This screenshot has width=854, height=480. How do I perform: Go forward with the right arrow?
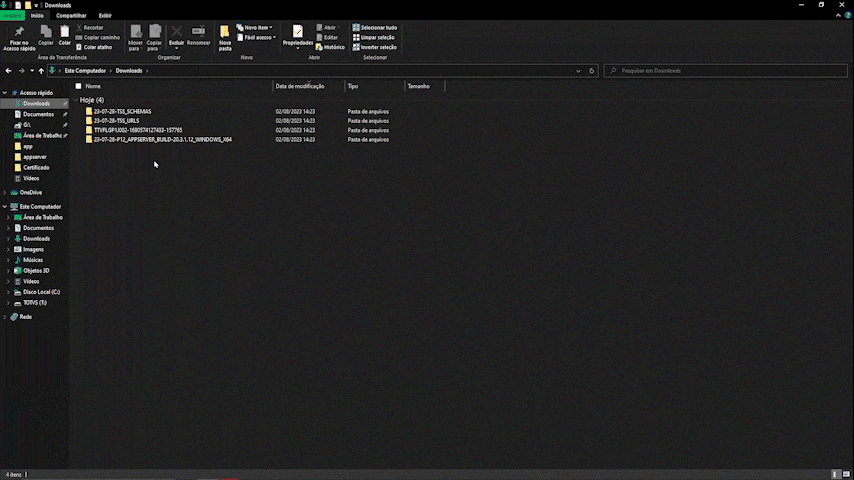[21, 70]
